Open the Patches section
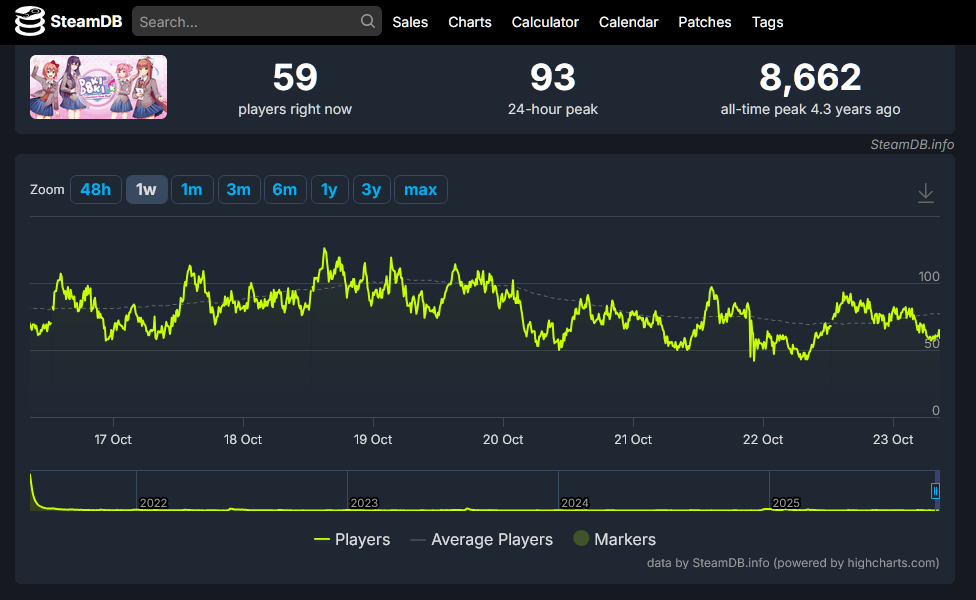Screen dimensions: 976x600 tap(705, 22)
